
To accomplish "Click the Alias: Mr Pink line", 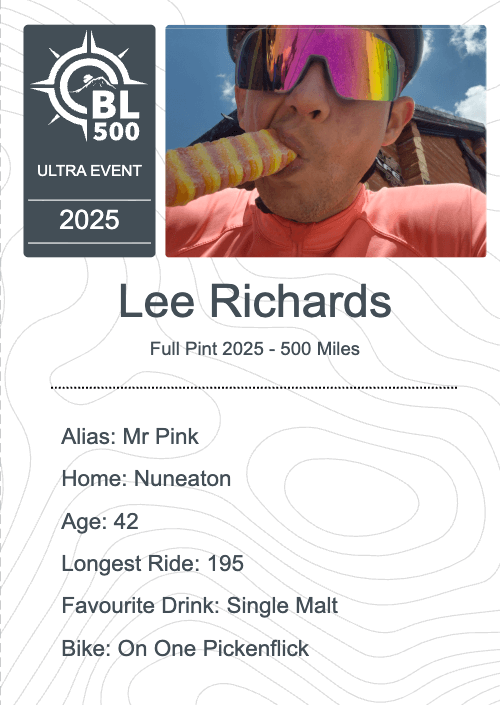I will pos(130,436).
